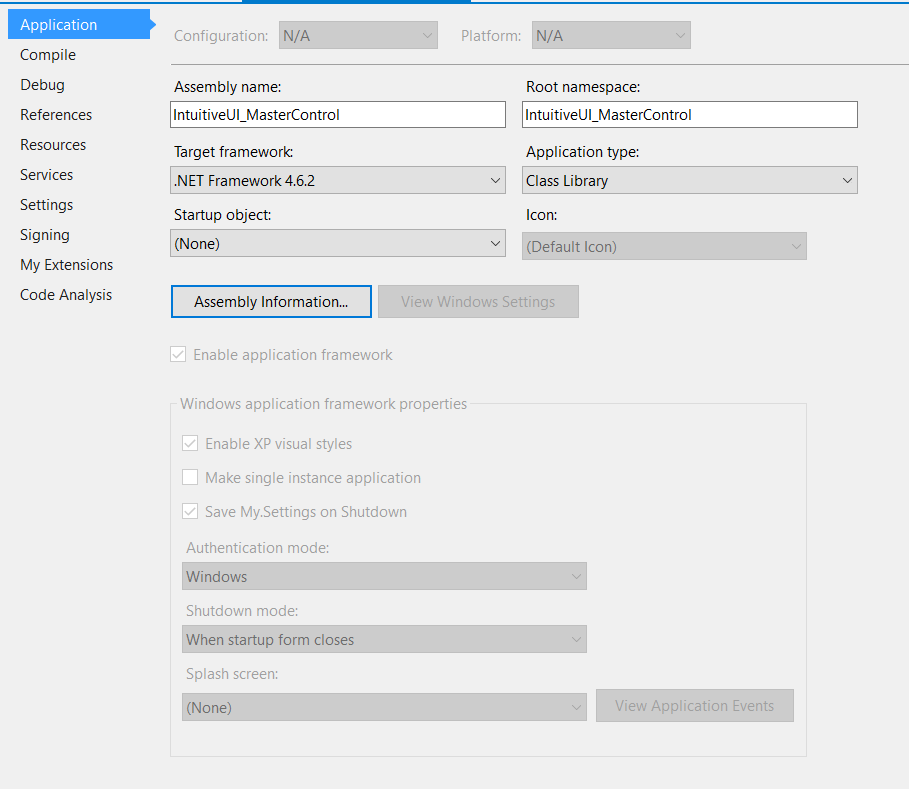Toggle Save My.Settings on Shutdown
This screenshot has height=789, width=909.
190,511
